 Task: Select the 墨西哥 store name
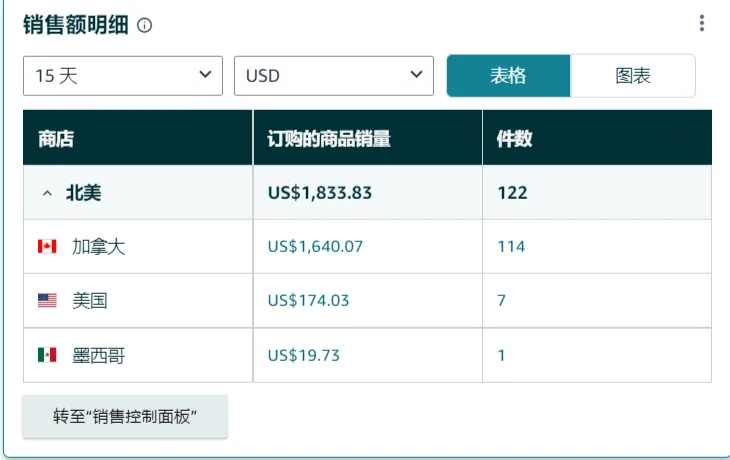(99, 355)
